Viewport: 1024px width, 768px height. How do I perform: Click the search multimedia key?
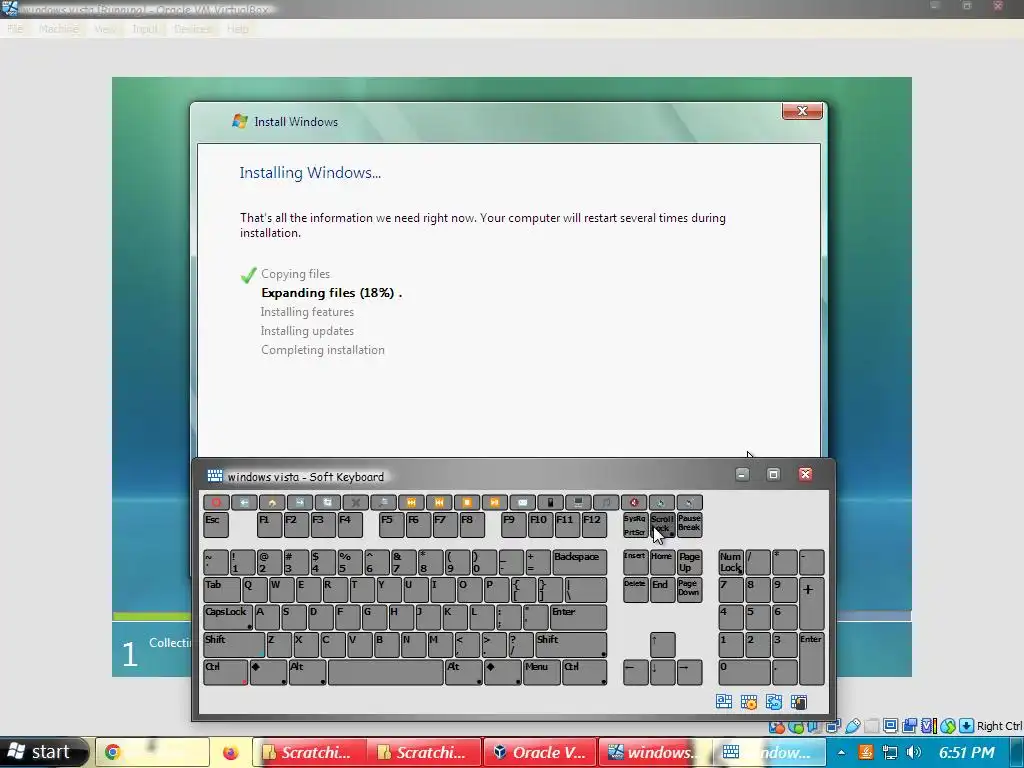(383, 502)
